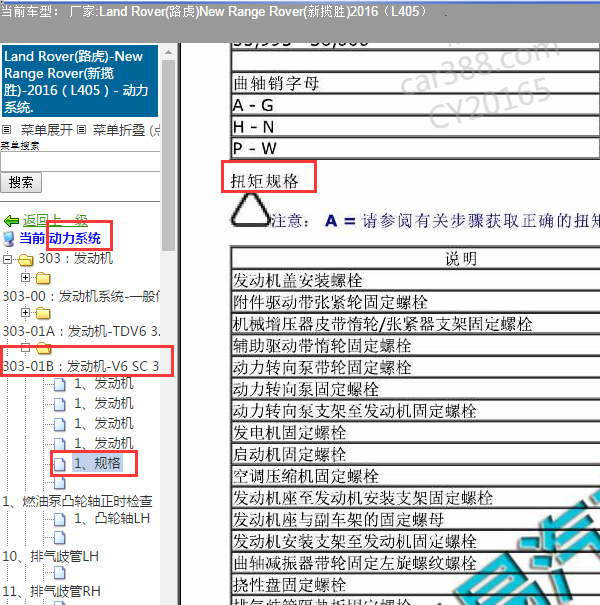
Task: Click the 附件驱动带张紧轮固定螺栓 row
Action: pyautogui.click(x=415, y=302)
